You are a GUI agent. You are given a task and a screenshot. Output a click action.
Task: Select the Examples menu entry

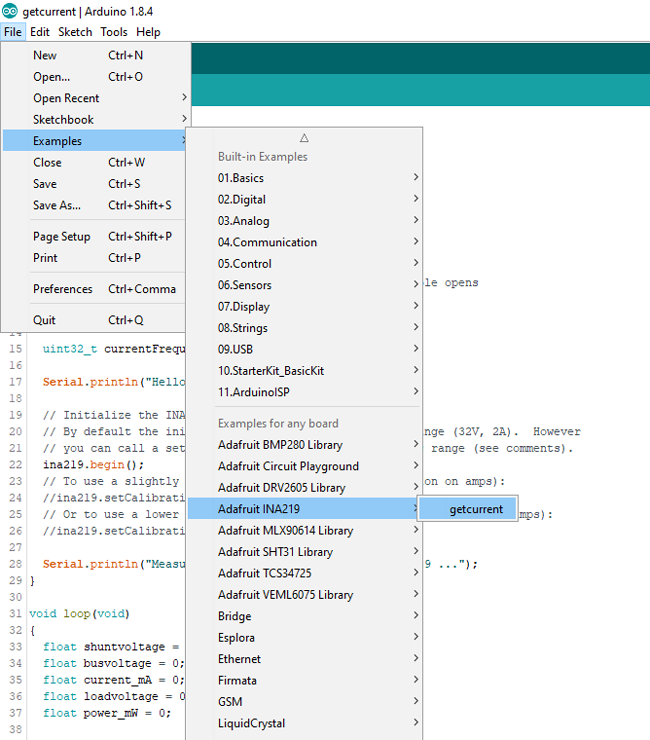coord(94,141)
